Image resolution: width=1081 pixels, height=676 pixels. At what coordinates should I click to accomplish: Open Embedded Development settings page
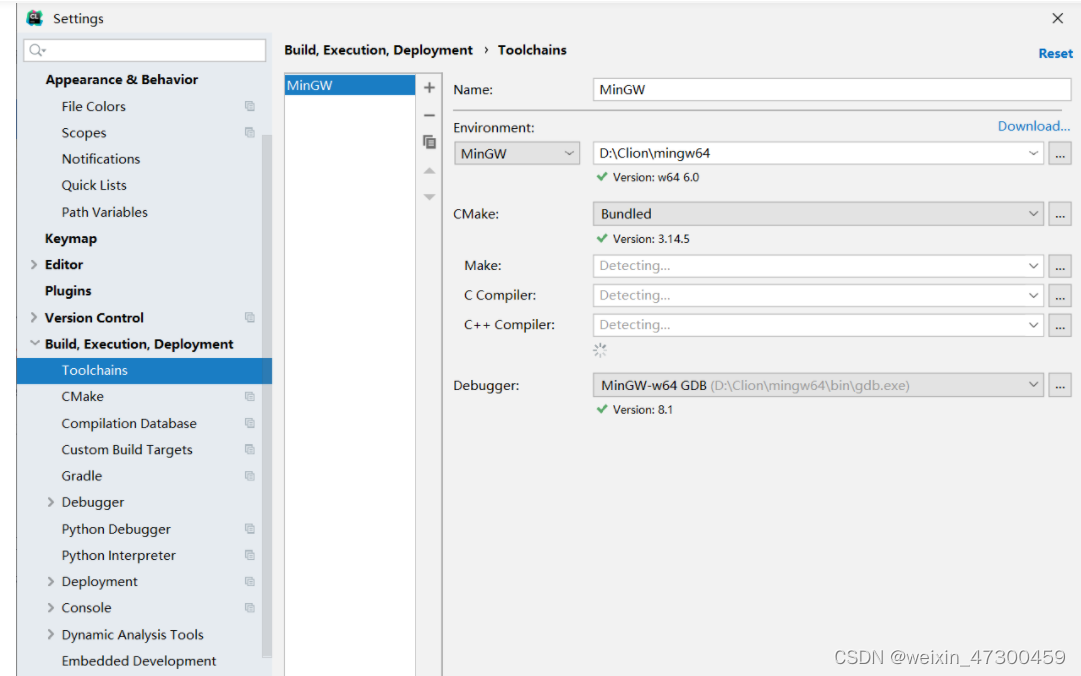(139, 661)
